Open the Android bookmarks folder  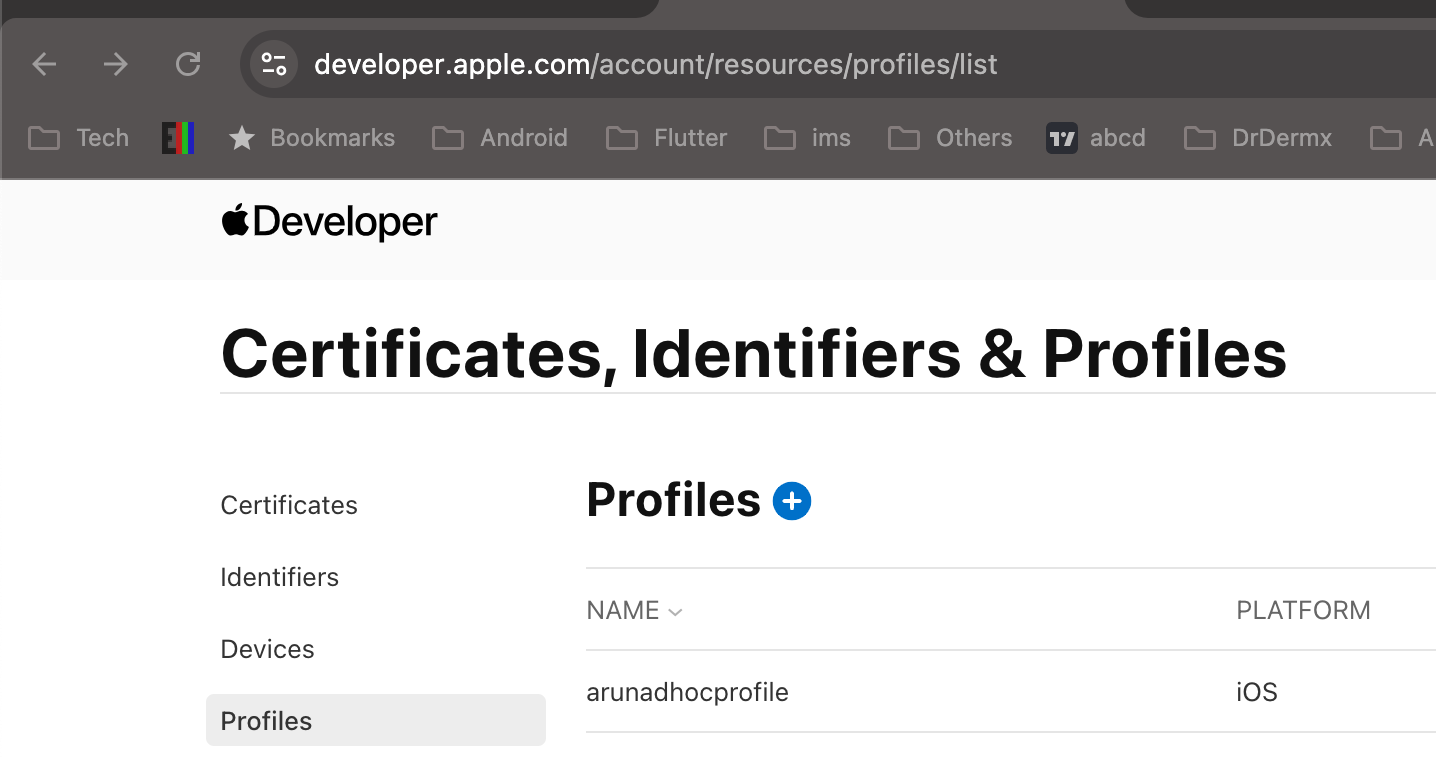(x=500, y=138)
